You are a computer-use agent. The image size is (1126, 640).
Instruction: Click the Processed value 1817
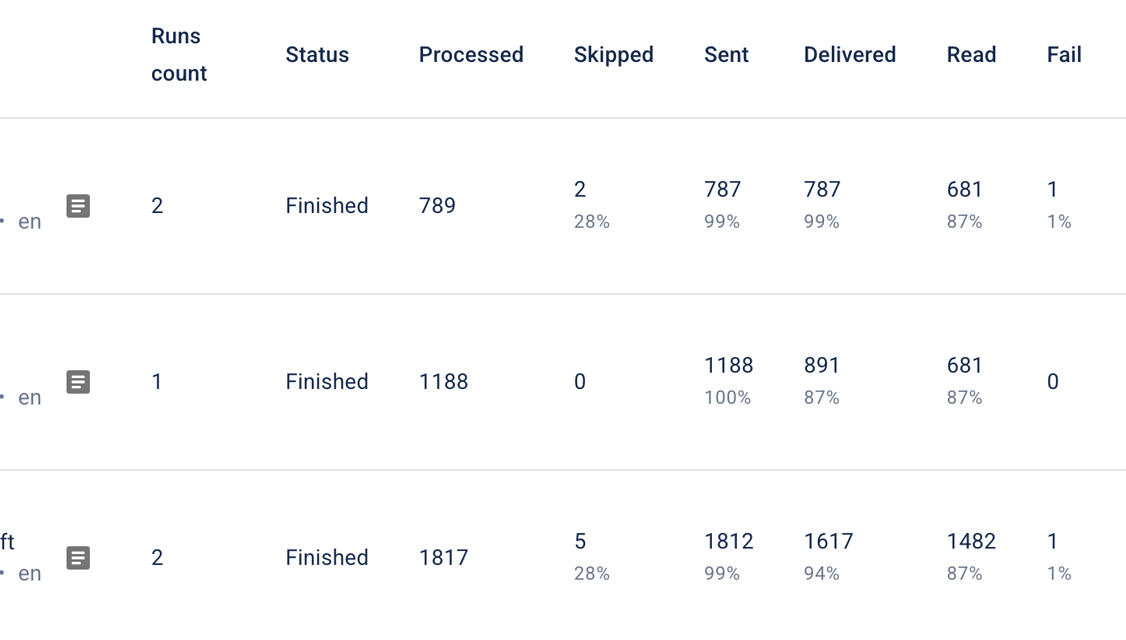pyautogui.click(x=443, y=558)
